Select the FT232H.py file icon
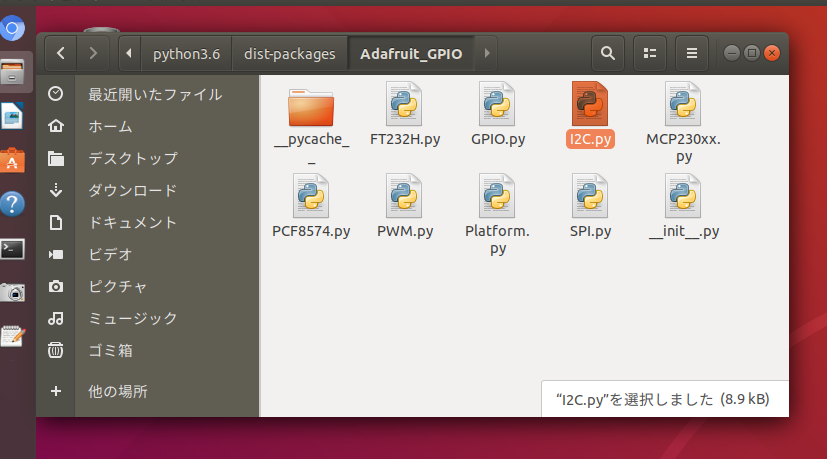This screenshot has width=827, height=459. coord(404,104)
